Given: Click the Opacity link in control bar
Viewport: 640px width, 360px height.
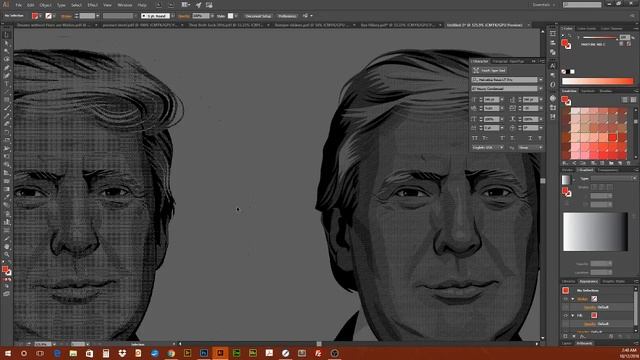Looking at the screenshot, I should click(x=183, y=16).
